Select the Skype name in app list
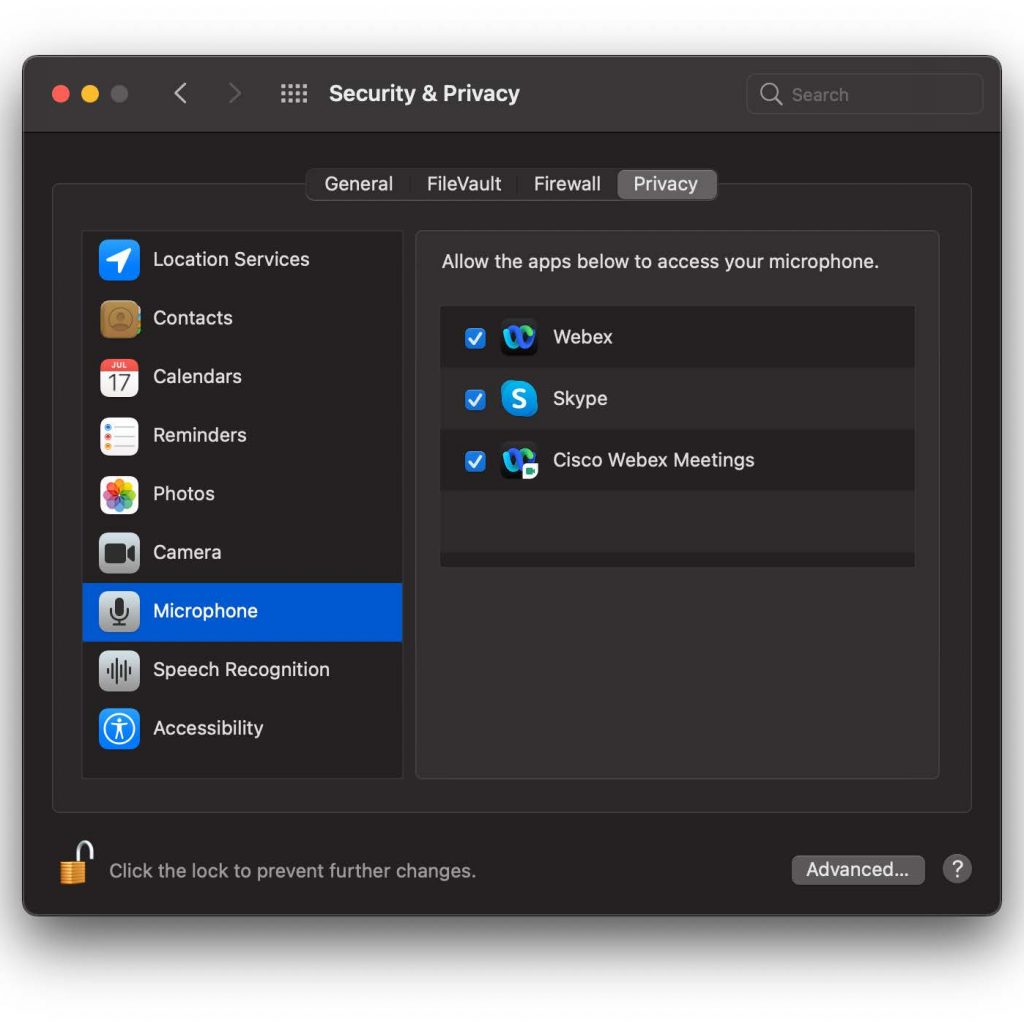 point(580,399)
